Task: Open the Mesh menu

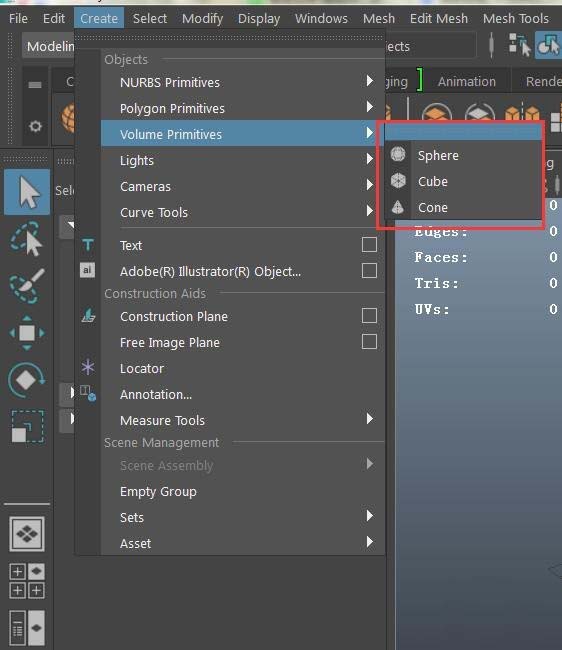Action: point(379,18)
